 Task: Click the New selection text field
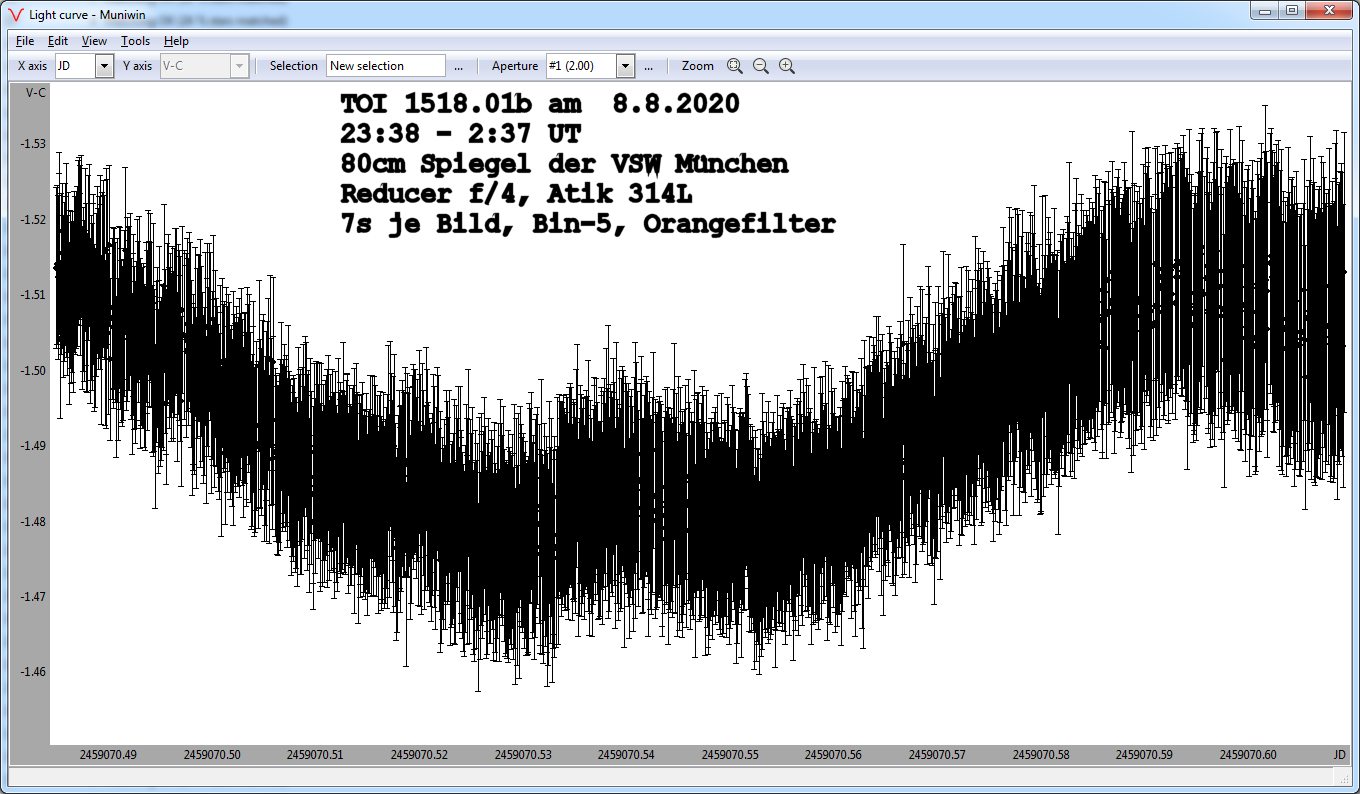click(385, 66)
